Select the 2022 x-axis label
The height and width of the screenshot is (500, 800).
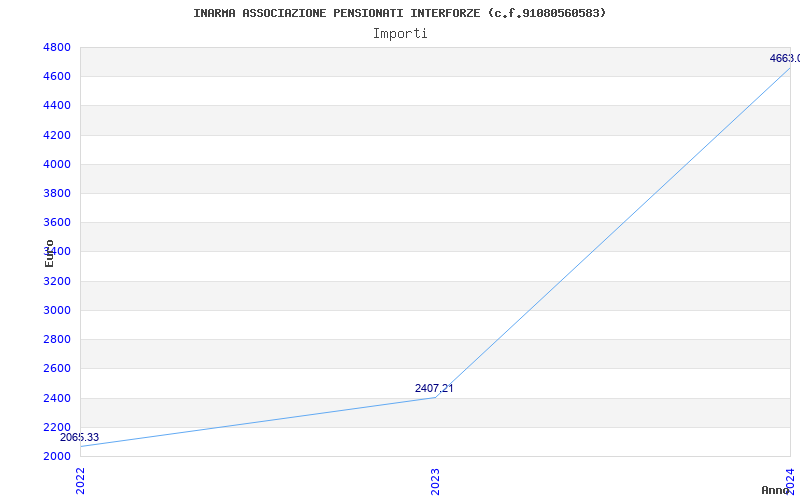80,481
